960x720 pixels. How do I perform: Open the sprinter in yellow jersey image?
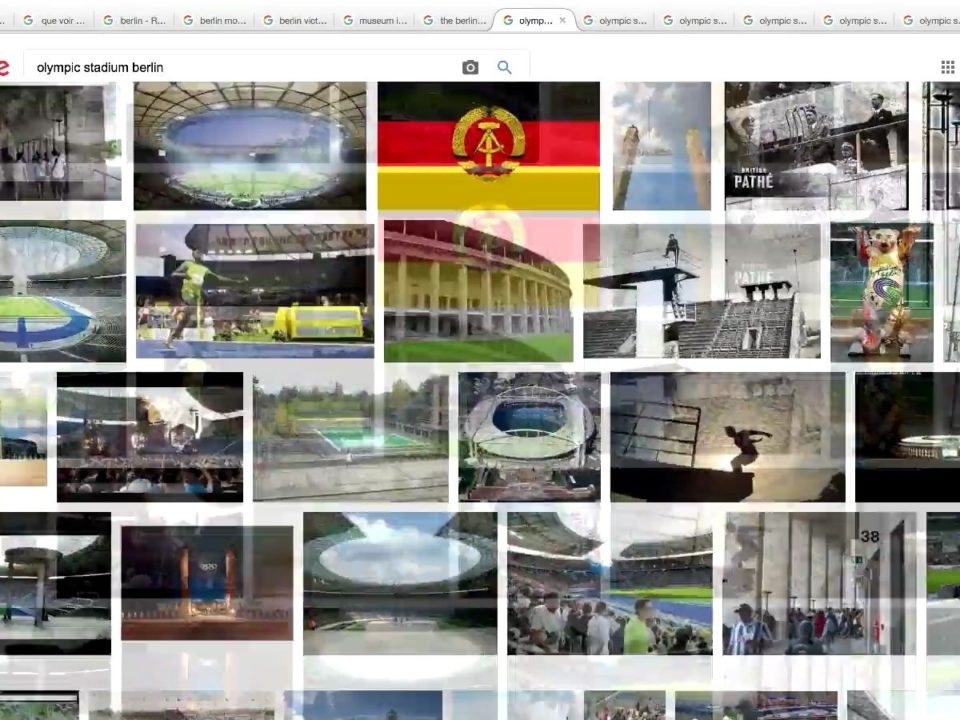coord(255,291)
